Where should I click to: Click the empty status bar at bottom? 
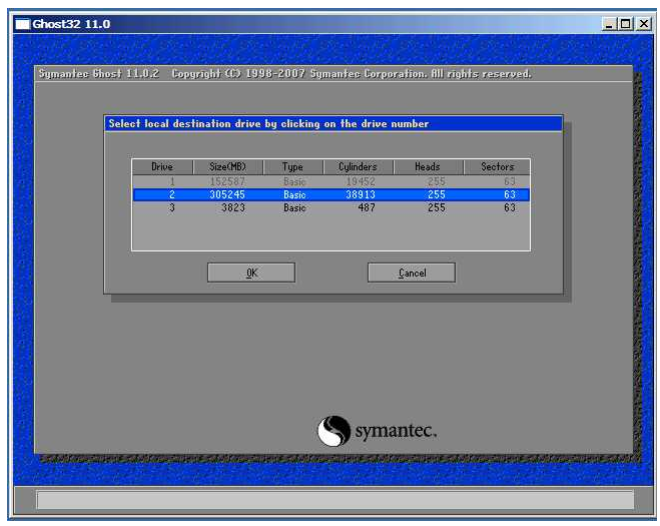tap(335, 499)
